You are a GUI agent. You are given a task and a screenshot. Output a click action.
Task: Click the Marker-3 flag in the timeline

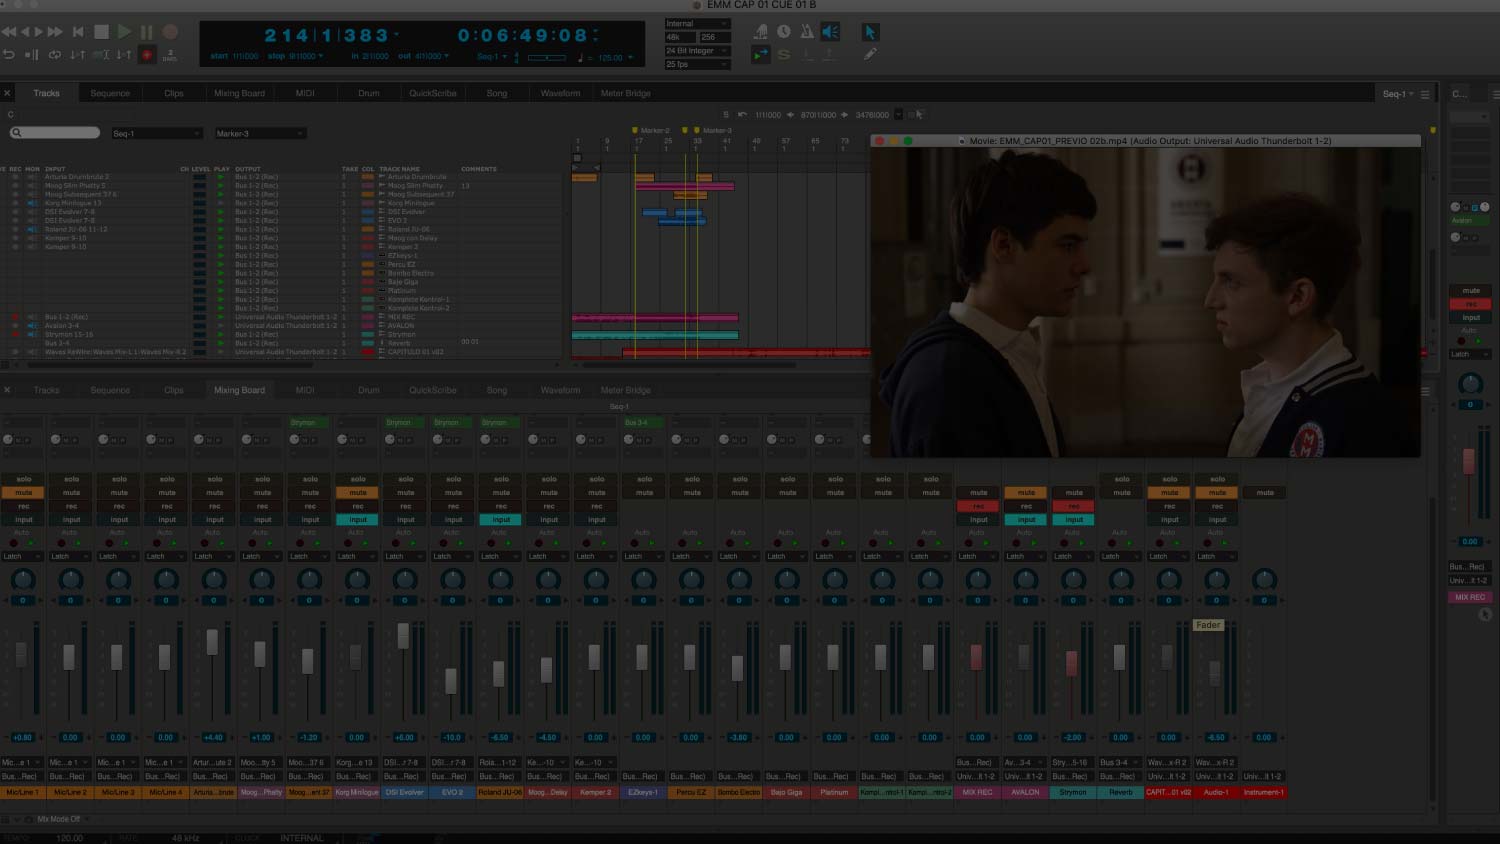pyautogui.click(x=697, y=130)
